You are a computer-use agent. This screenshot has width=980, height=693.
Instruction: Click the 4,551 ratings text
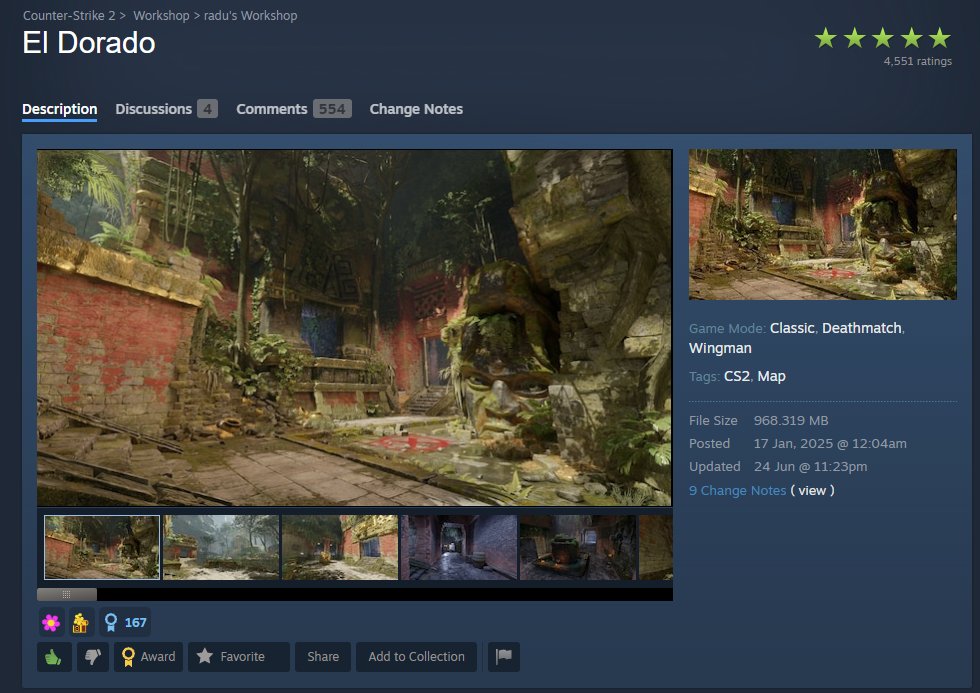click(x=918, y=61)
